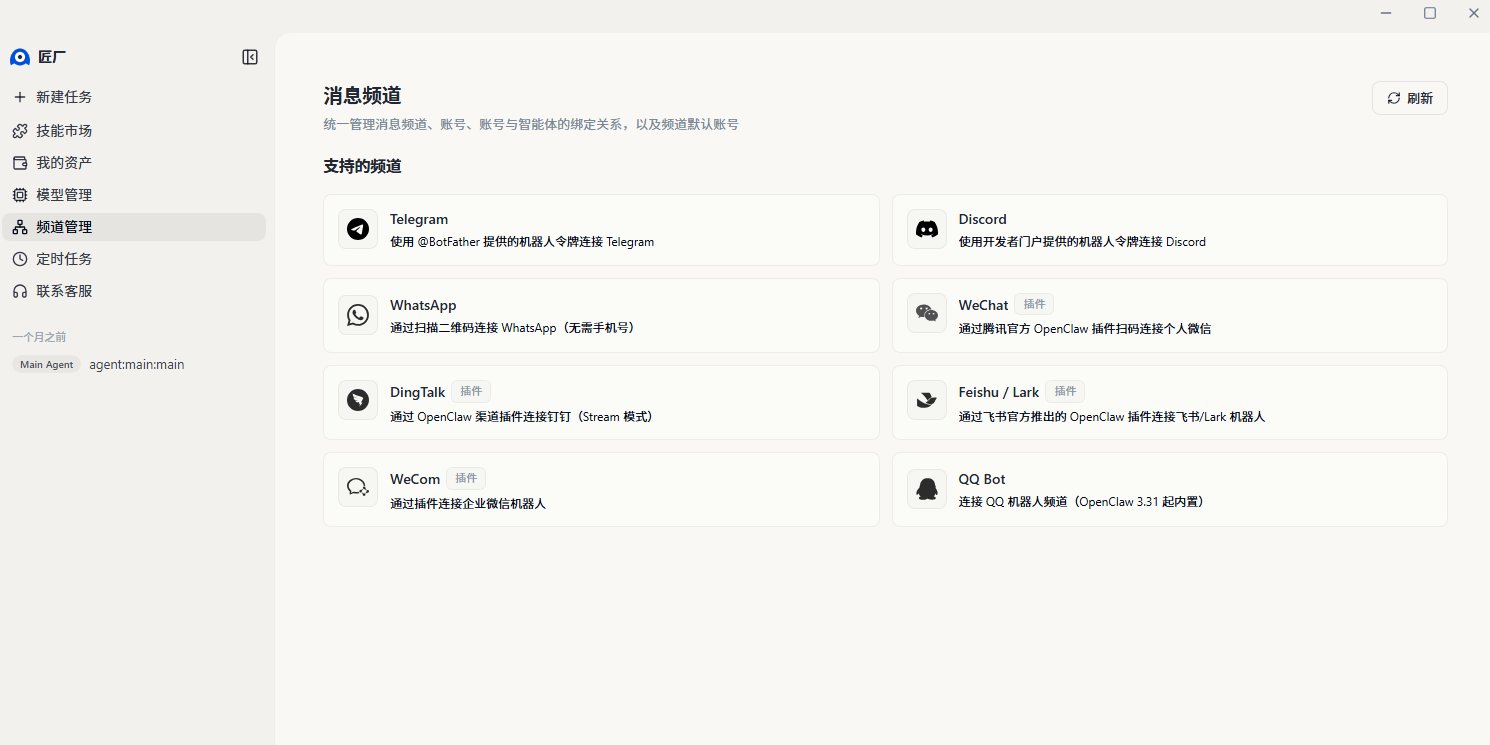Collapse the sidebar with the panel icon
This screenshot has width=1490, height=745.
(250, 57)
